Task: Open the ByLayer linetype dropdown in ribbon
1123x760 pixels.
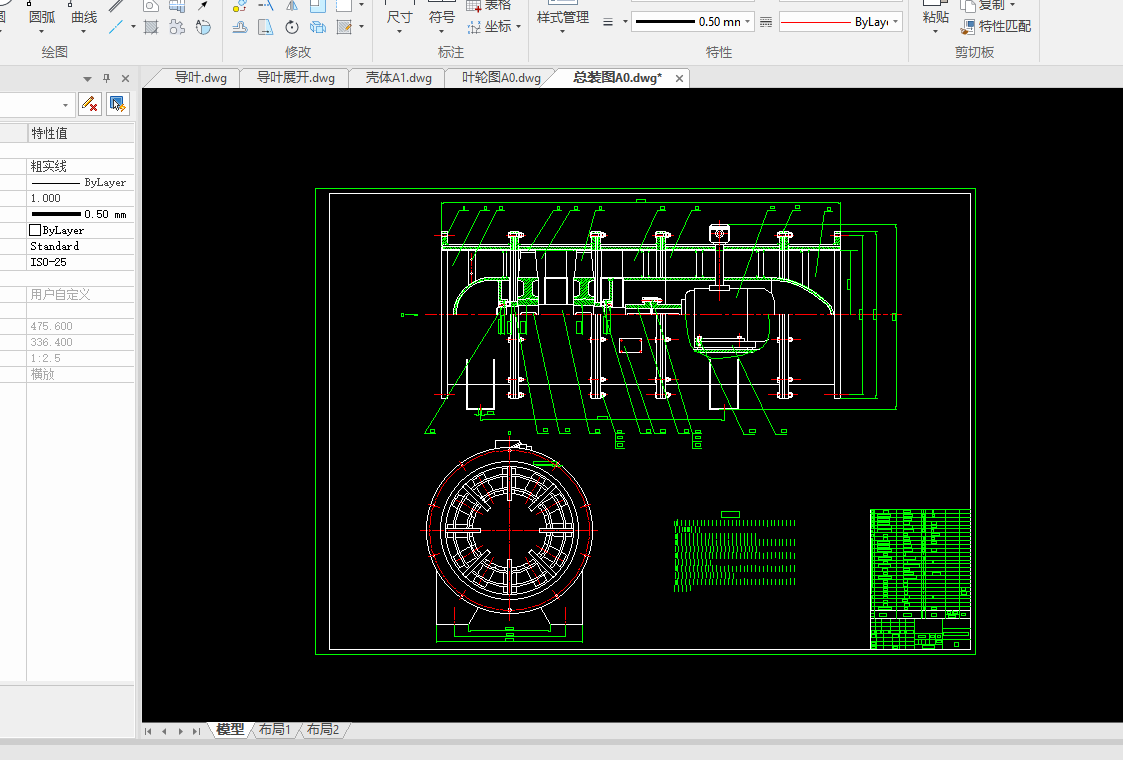Action: 895,22
